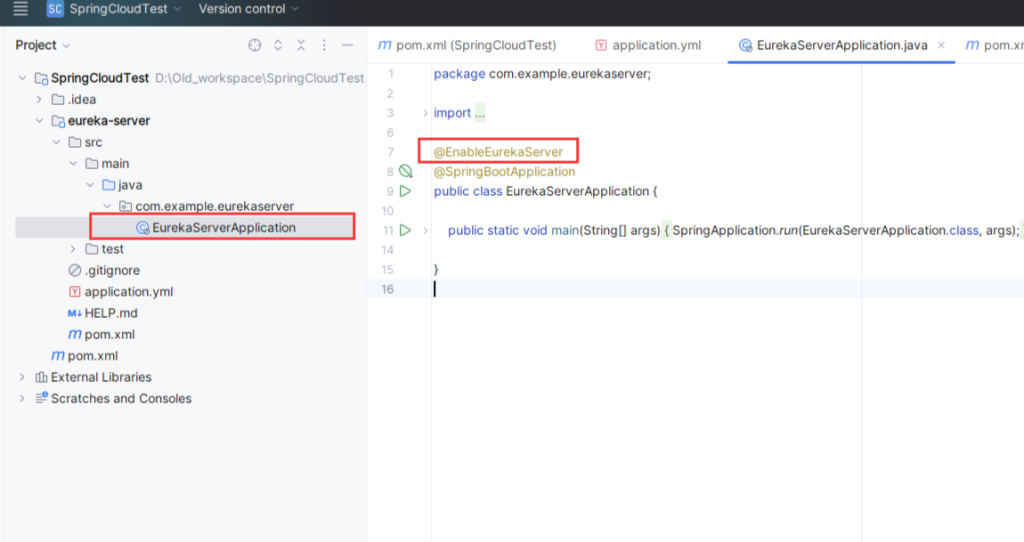
Task: Select eureka-server pom.xml in tree
Action: click(x=110, y=334)
